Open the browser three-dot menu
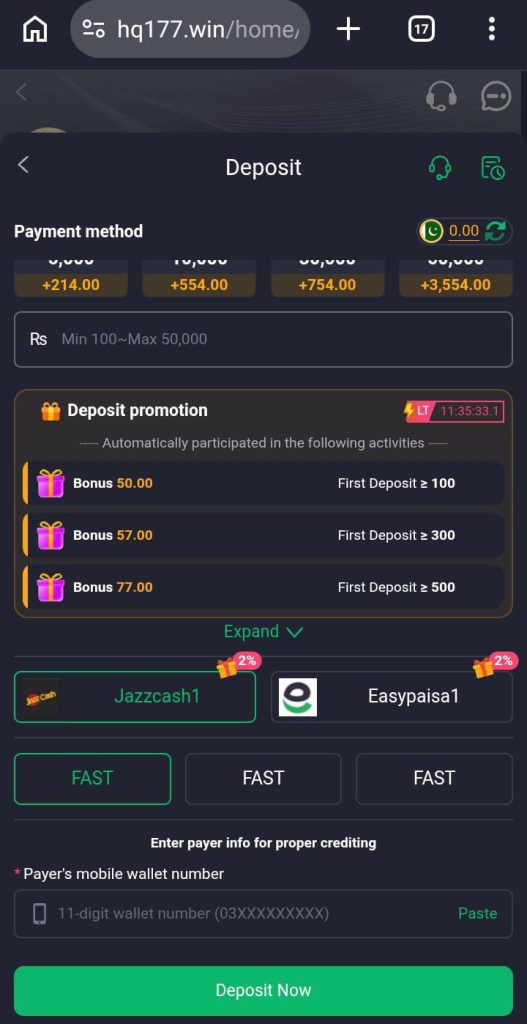527x1024 pixels. click(492, 29)
